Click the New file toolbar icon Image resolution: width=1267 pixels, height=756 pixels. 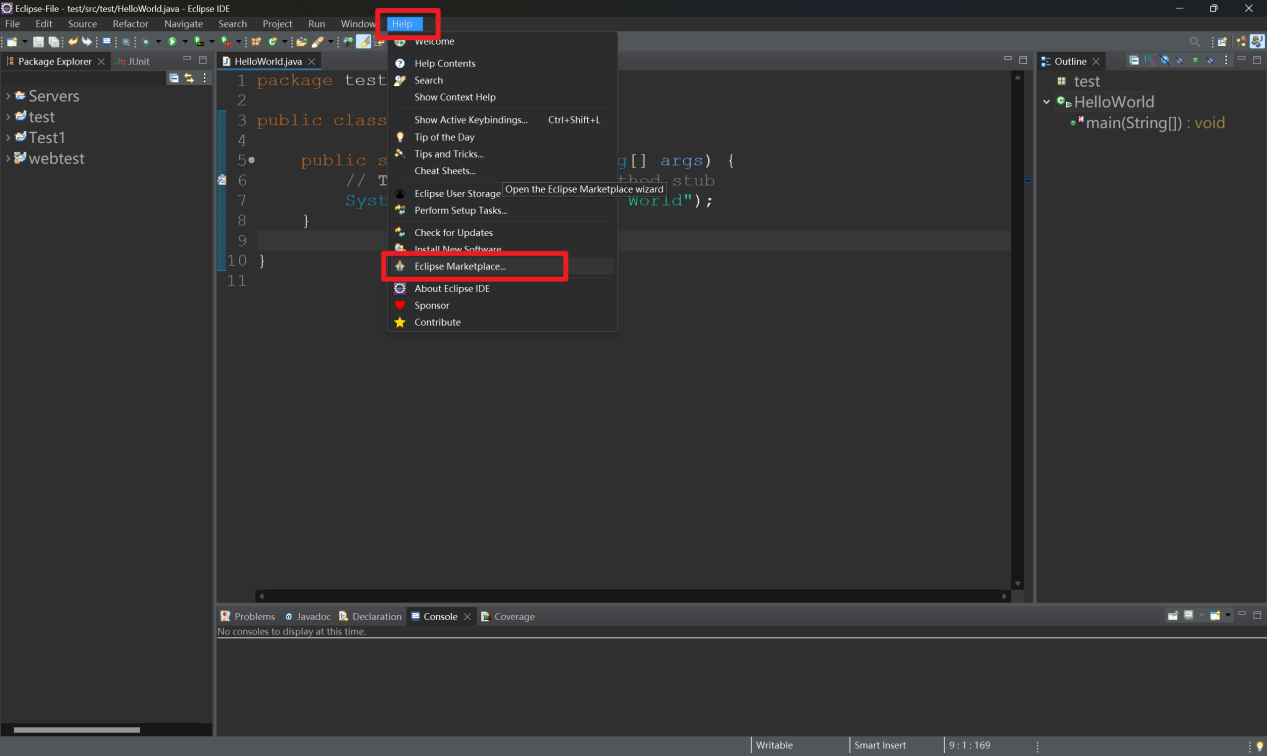(13, 42)
